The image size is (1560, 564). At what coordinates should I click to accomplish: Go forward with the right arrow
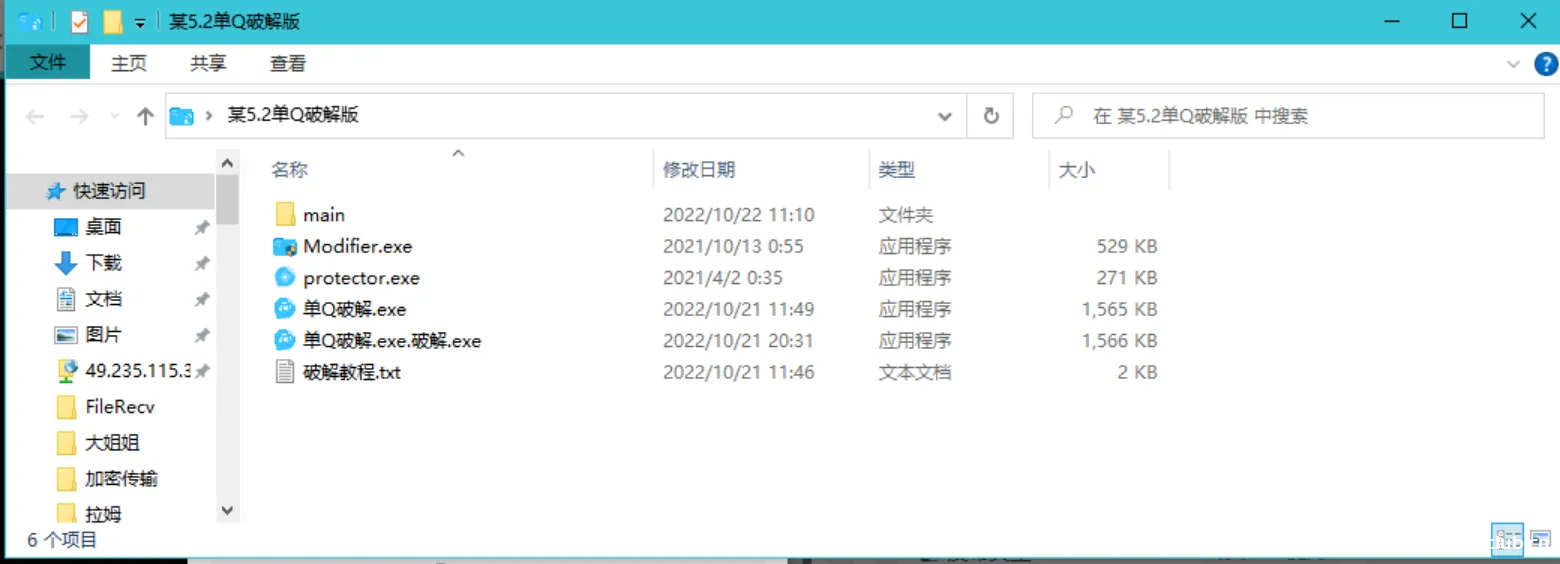[79, 117]
